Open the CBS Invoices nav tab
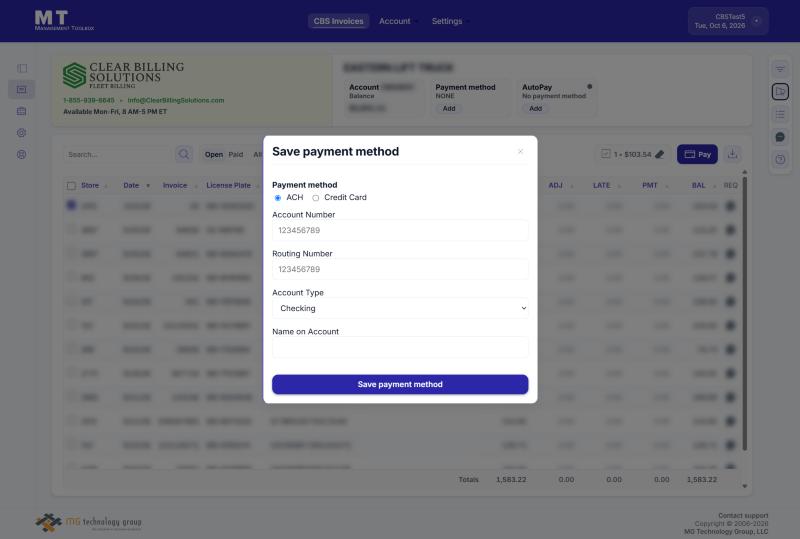This screenshot has width=800, height=539. tap(338, 21)
